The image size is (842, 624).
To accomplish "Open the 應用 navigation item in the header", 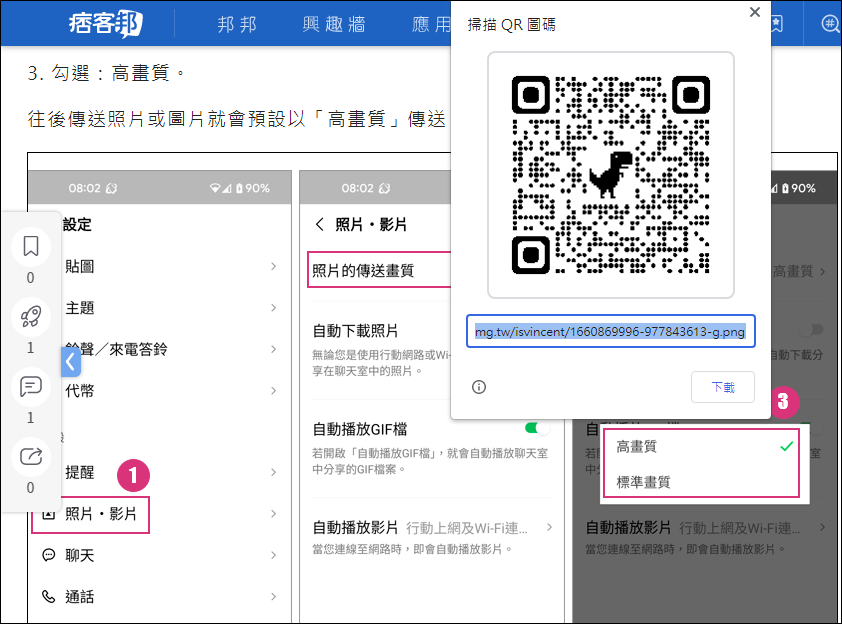I will click(x=431, y=24).
